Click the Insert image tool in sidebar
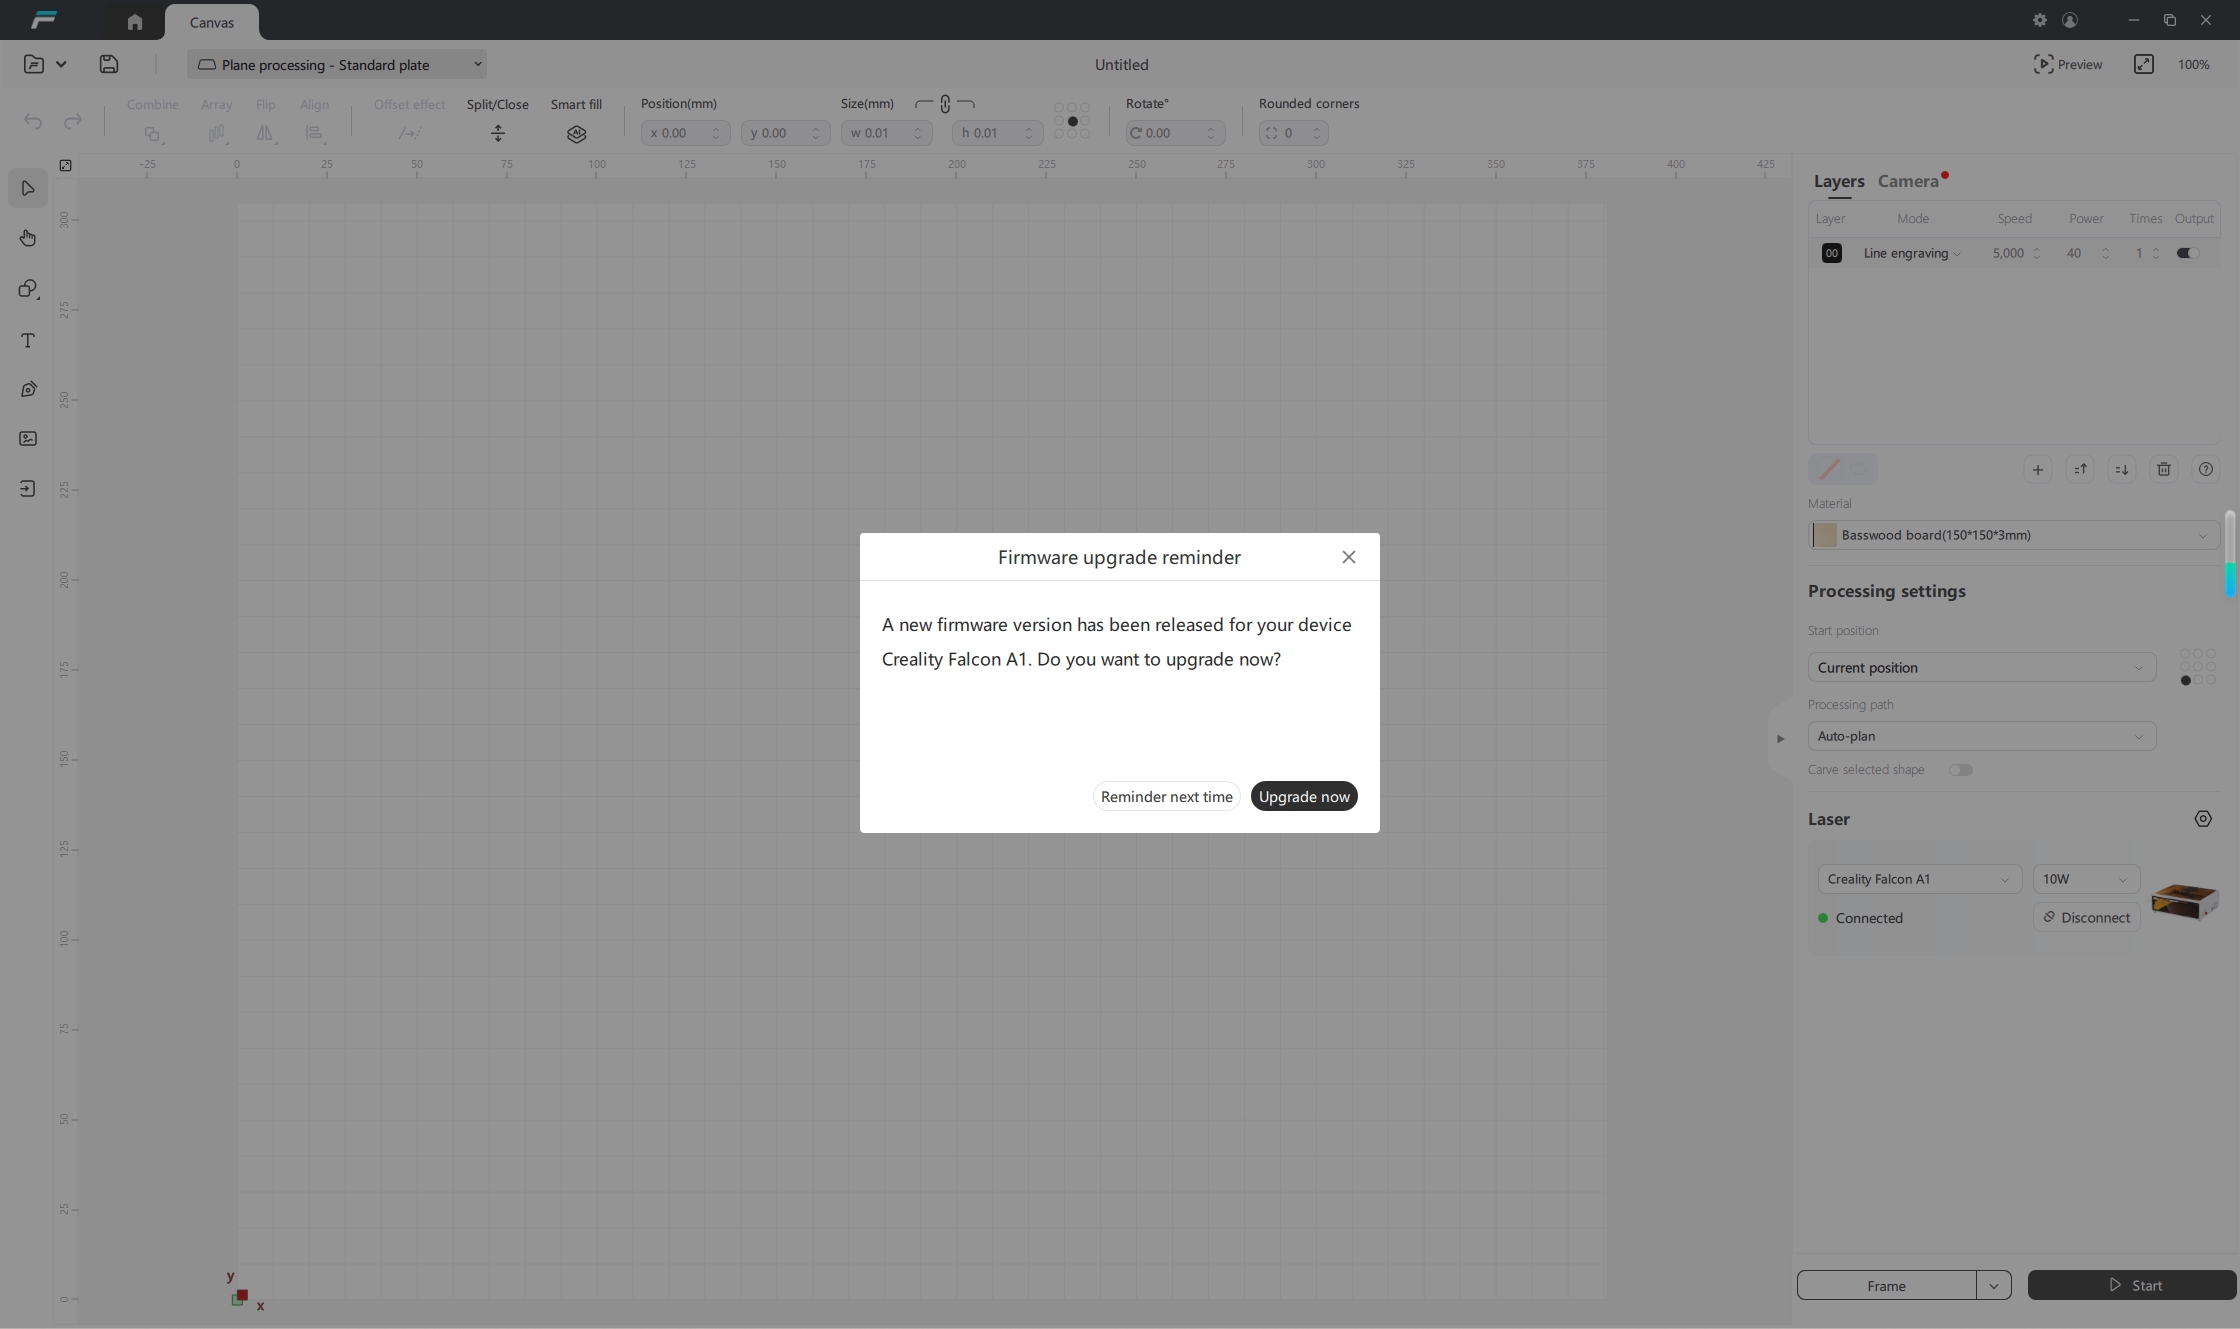The width and height of the screenshot is (2240, 1329). 28,438
